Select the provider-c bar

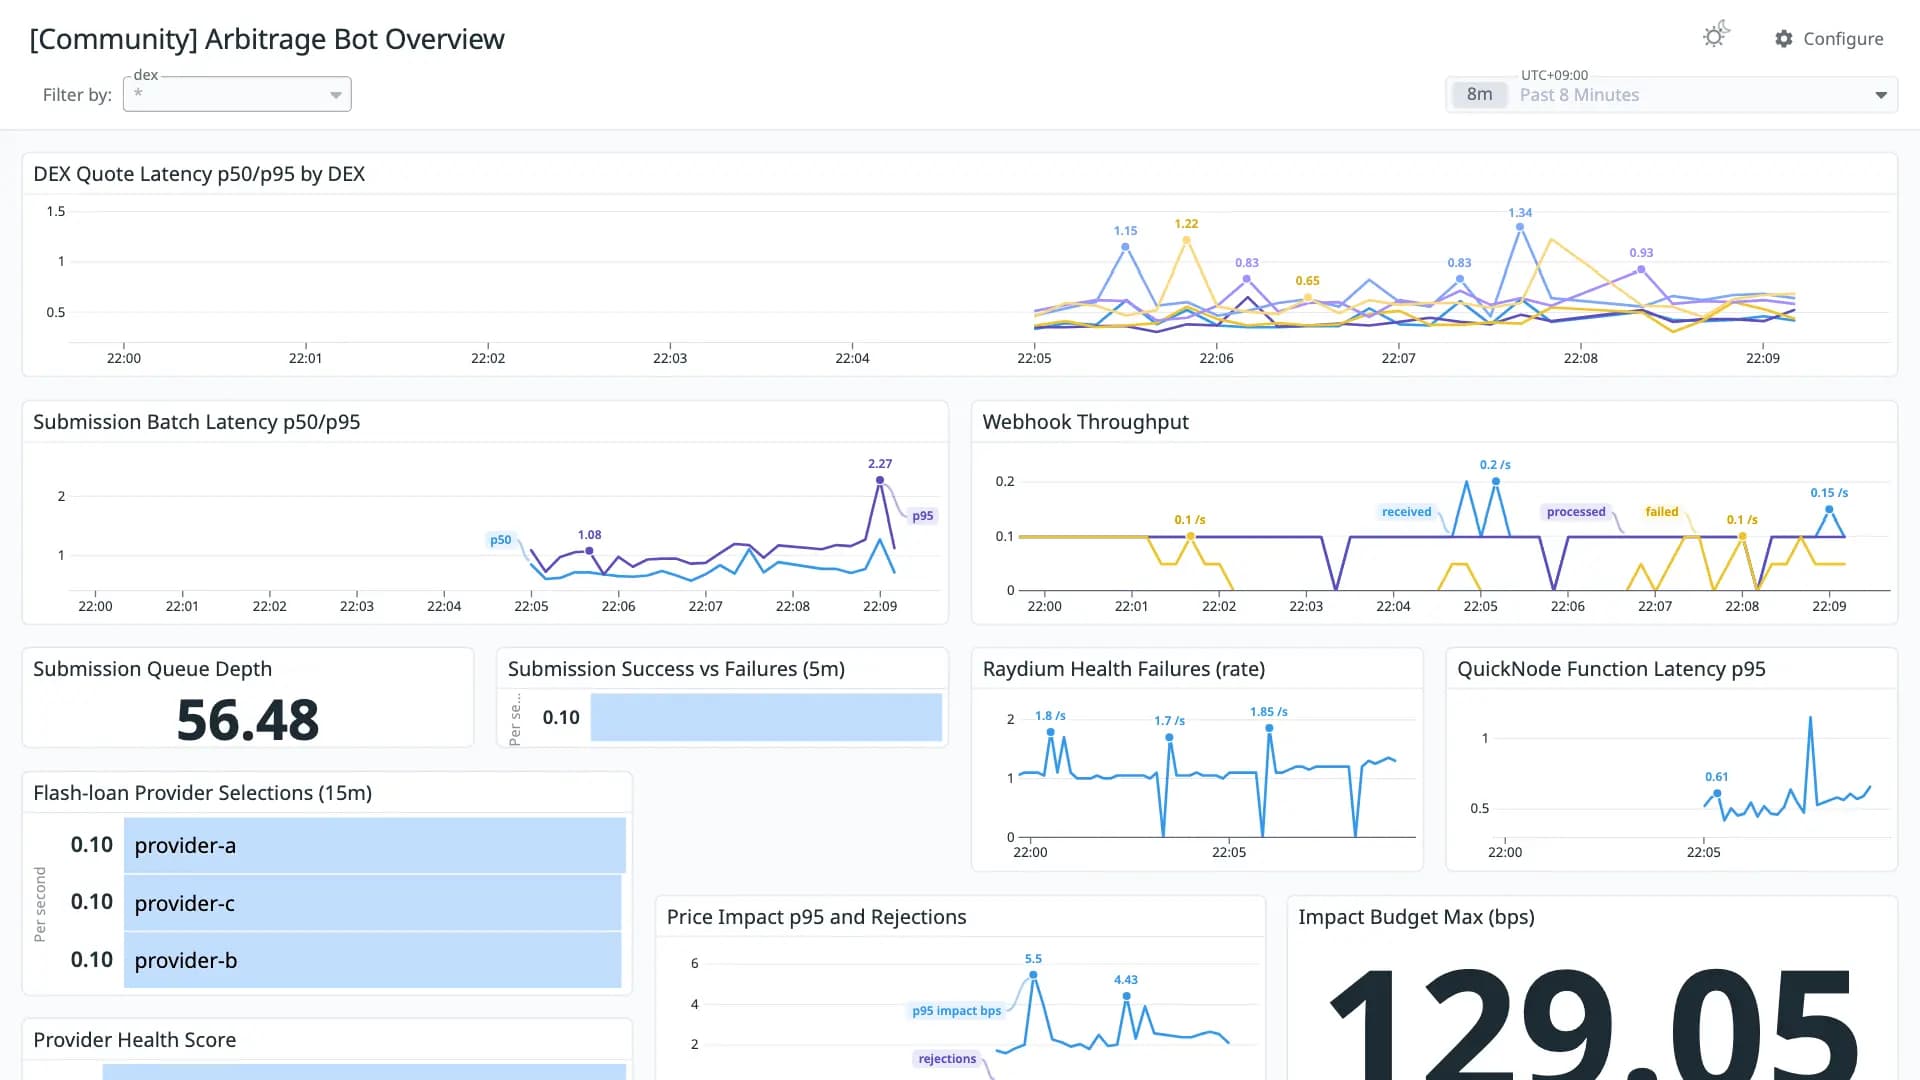(x=373, y=903)
